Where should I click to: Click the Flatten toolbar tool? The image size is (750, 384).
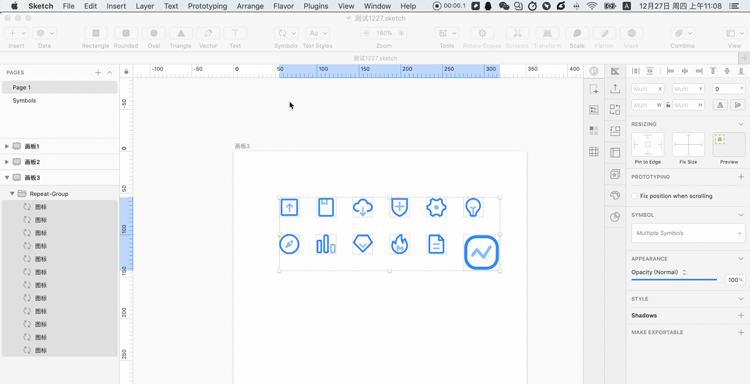(x=604, y=33)
